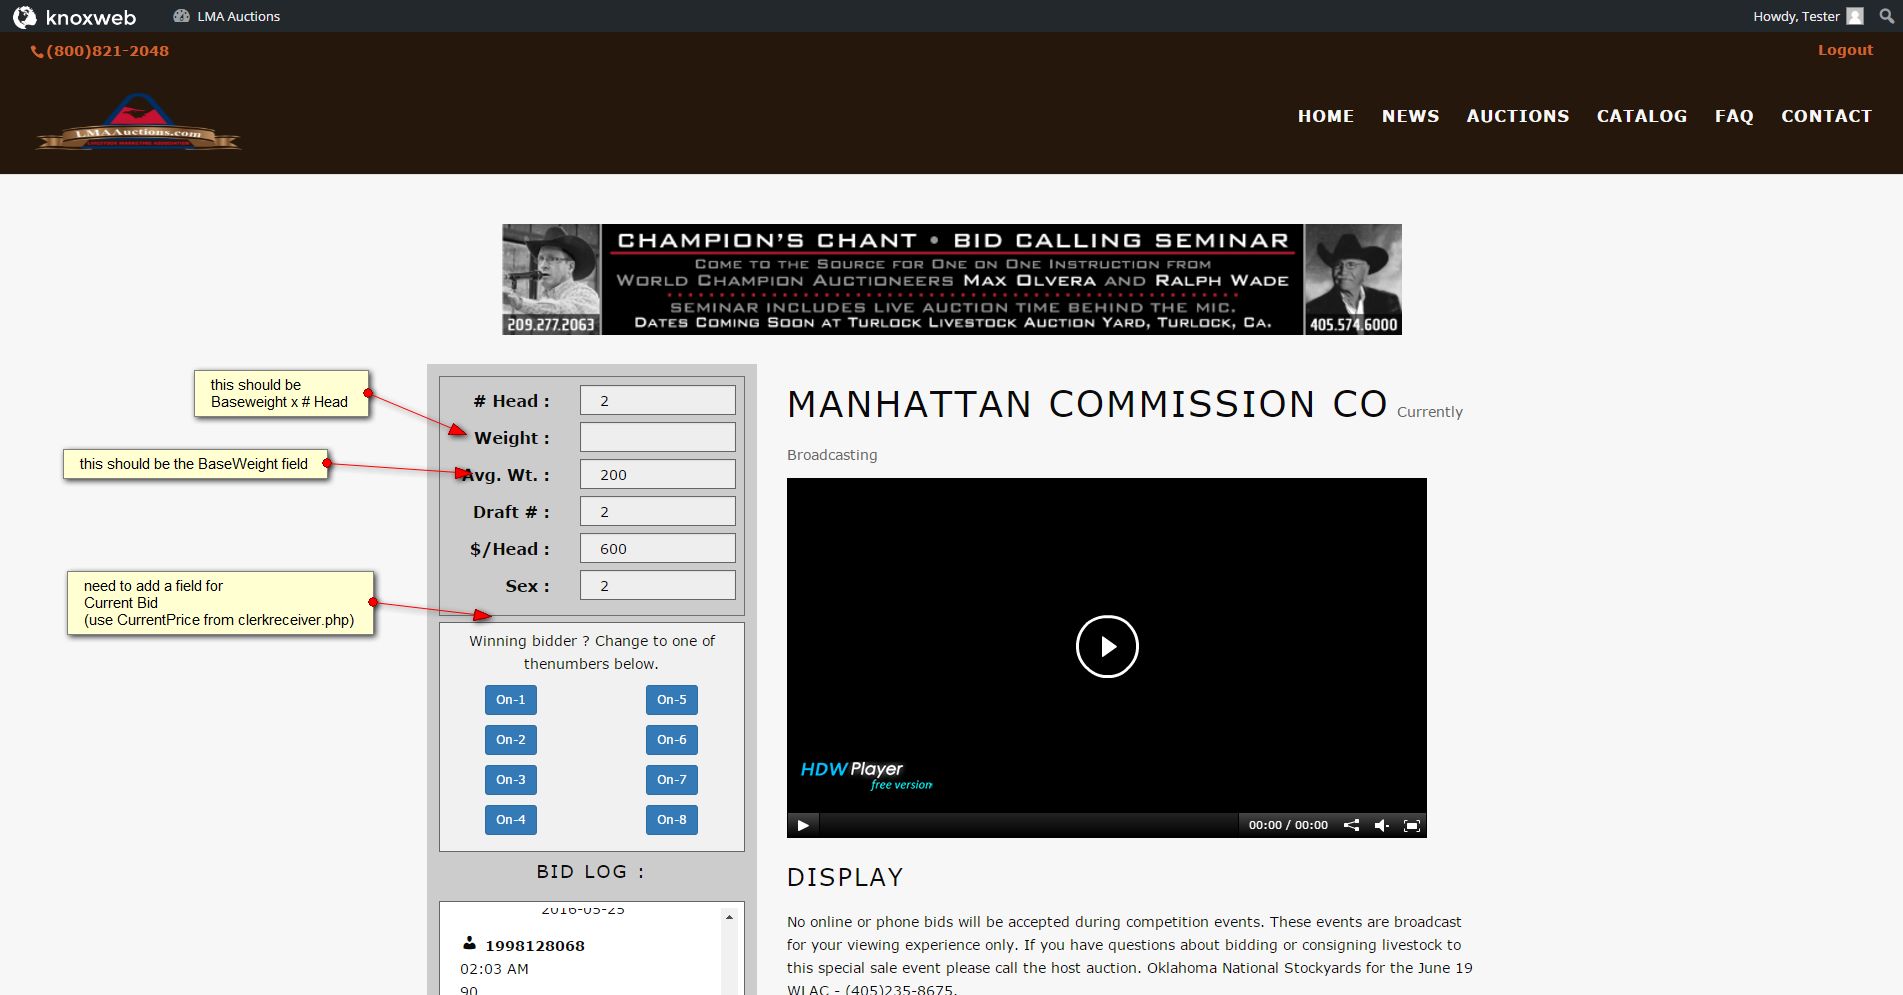The width and height of the screenshot is (1903, 995).
Task: Click the Draft # input field
Action: click(x=658, y=511)
